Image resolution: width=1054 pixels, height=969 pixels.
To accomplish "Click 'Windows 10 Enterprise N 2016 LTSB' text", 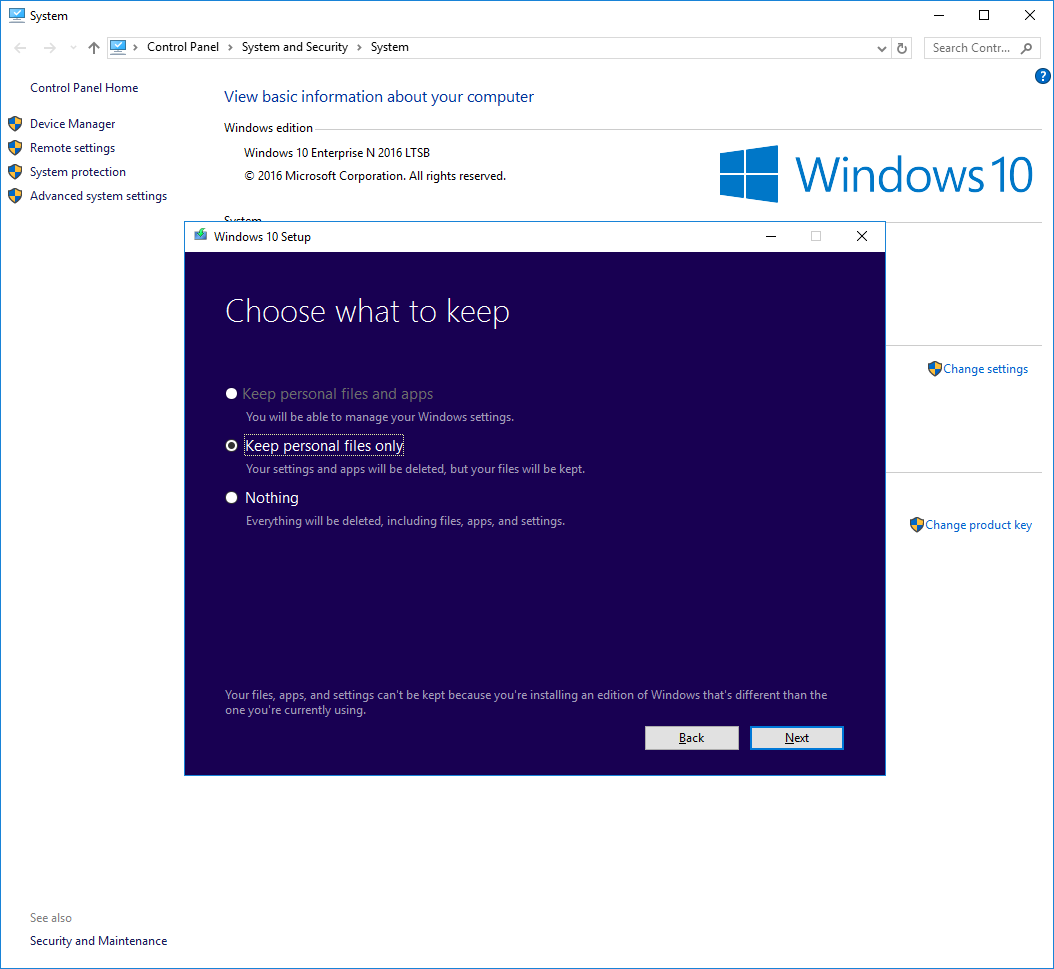I will tap(337, 153).
